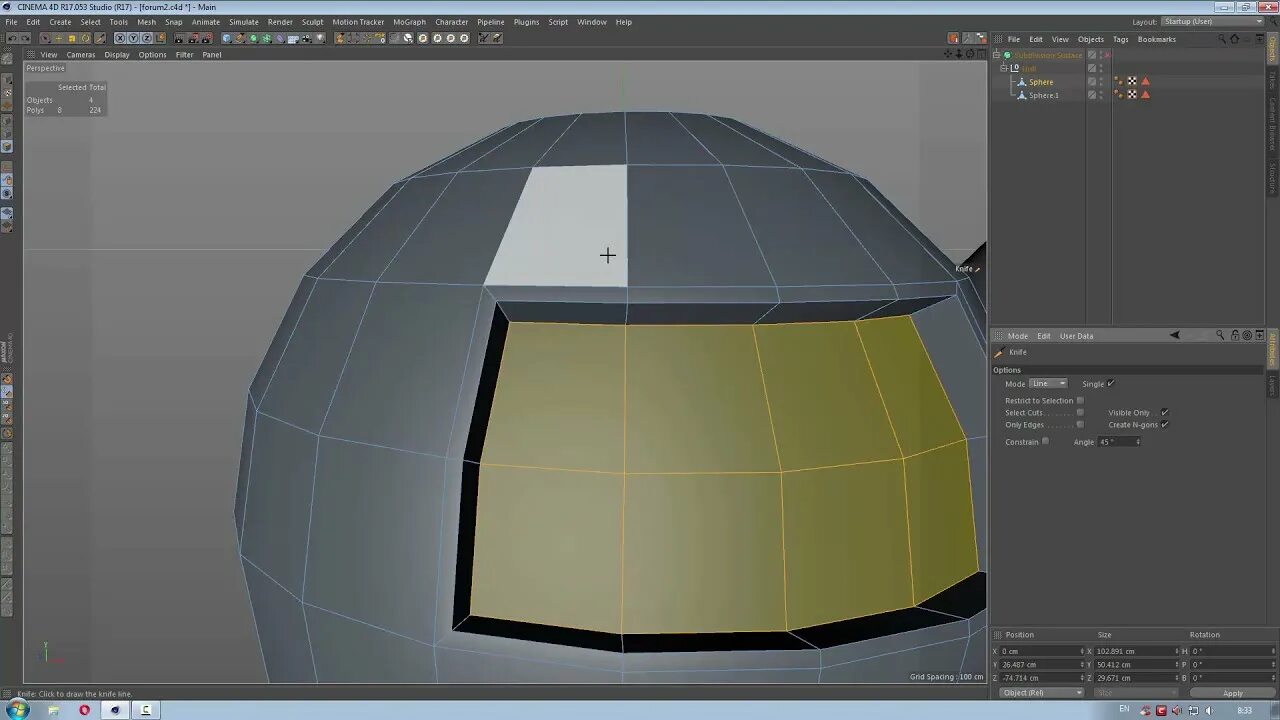Add a light object icon
Image resolution: width=1280 pixels, height=720 pixels.
point(320,38)
